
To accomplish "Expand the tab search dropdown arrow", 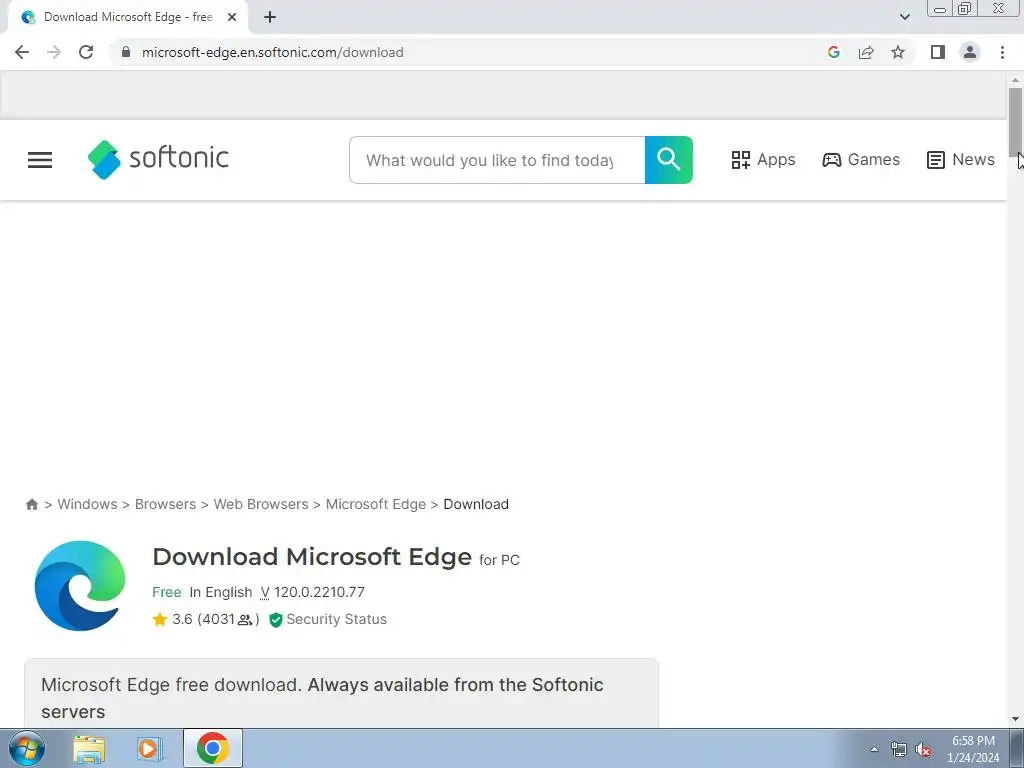I will coord(904,17).
